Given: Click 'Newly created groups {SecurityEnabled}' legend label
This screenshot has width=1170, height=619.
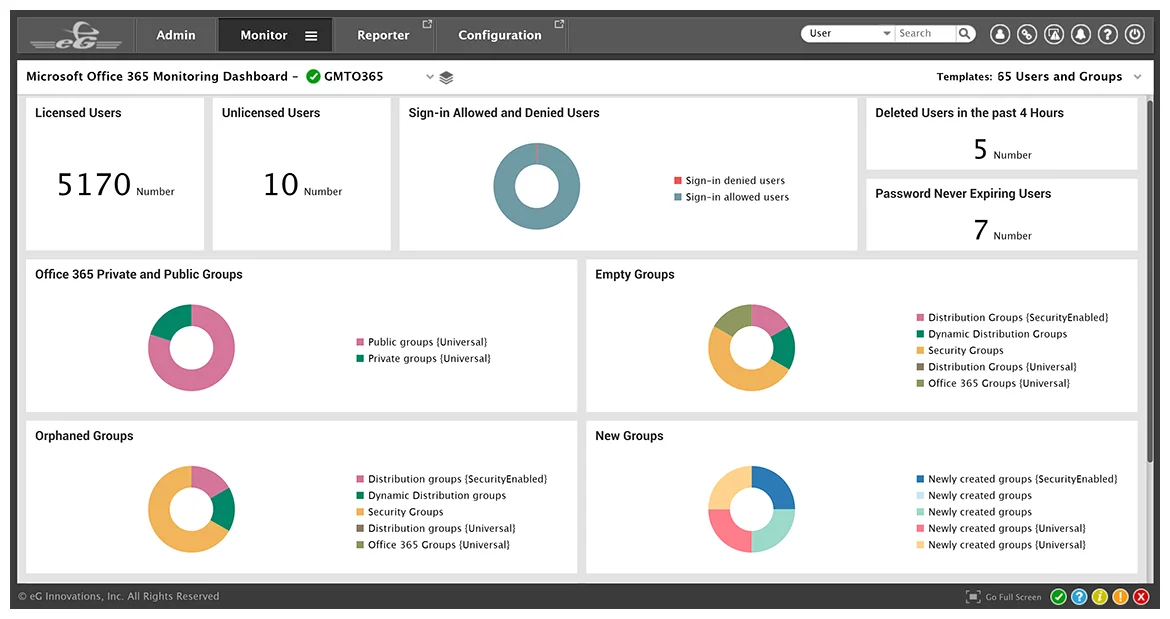Looking at the screenshot, I should tap(1023, 480).
